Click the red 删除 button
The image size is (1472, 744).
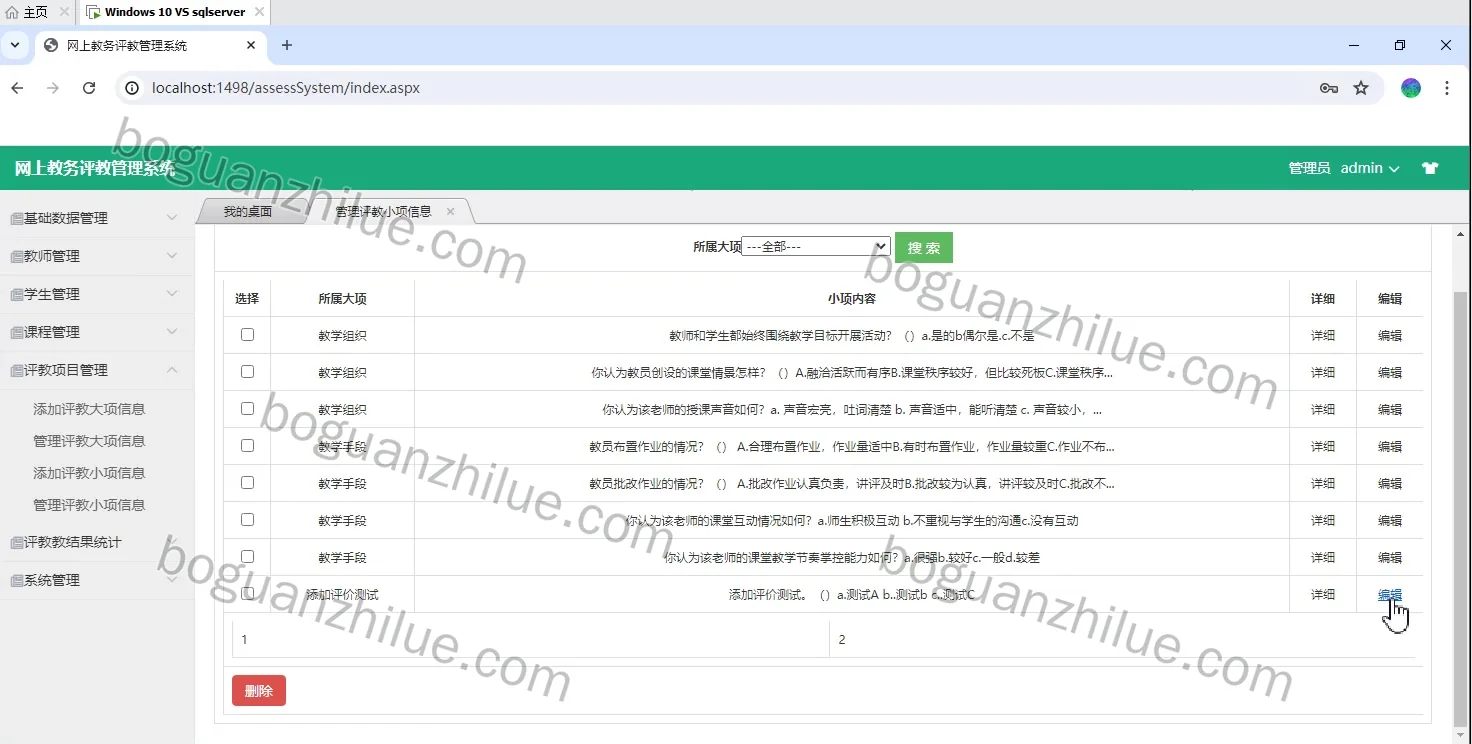coord(259,691)
